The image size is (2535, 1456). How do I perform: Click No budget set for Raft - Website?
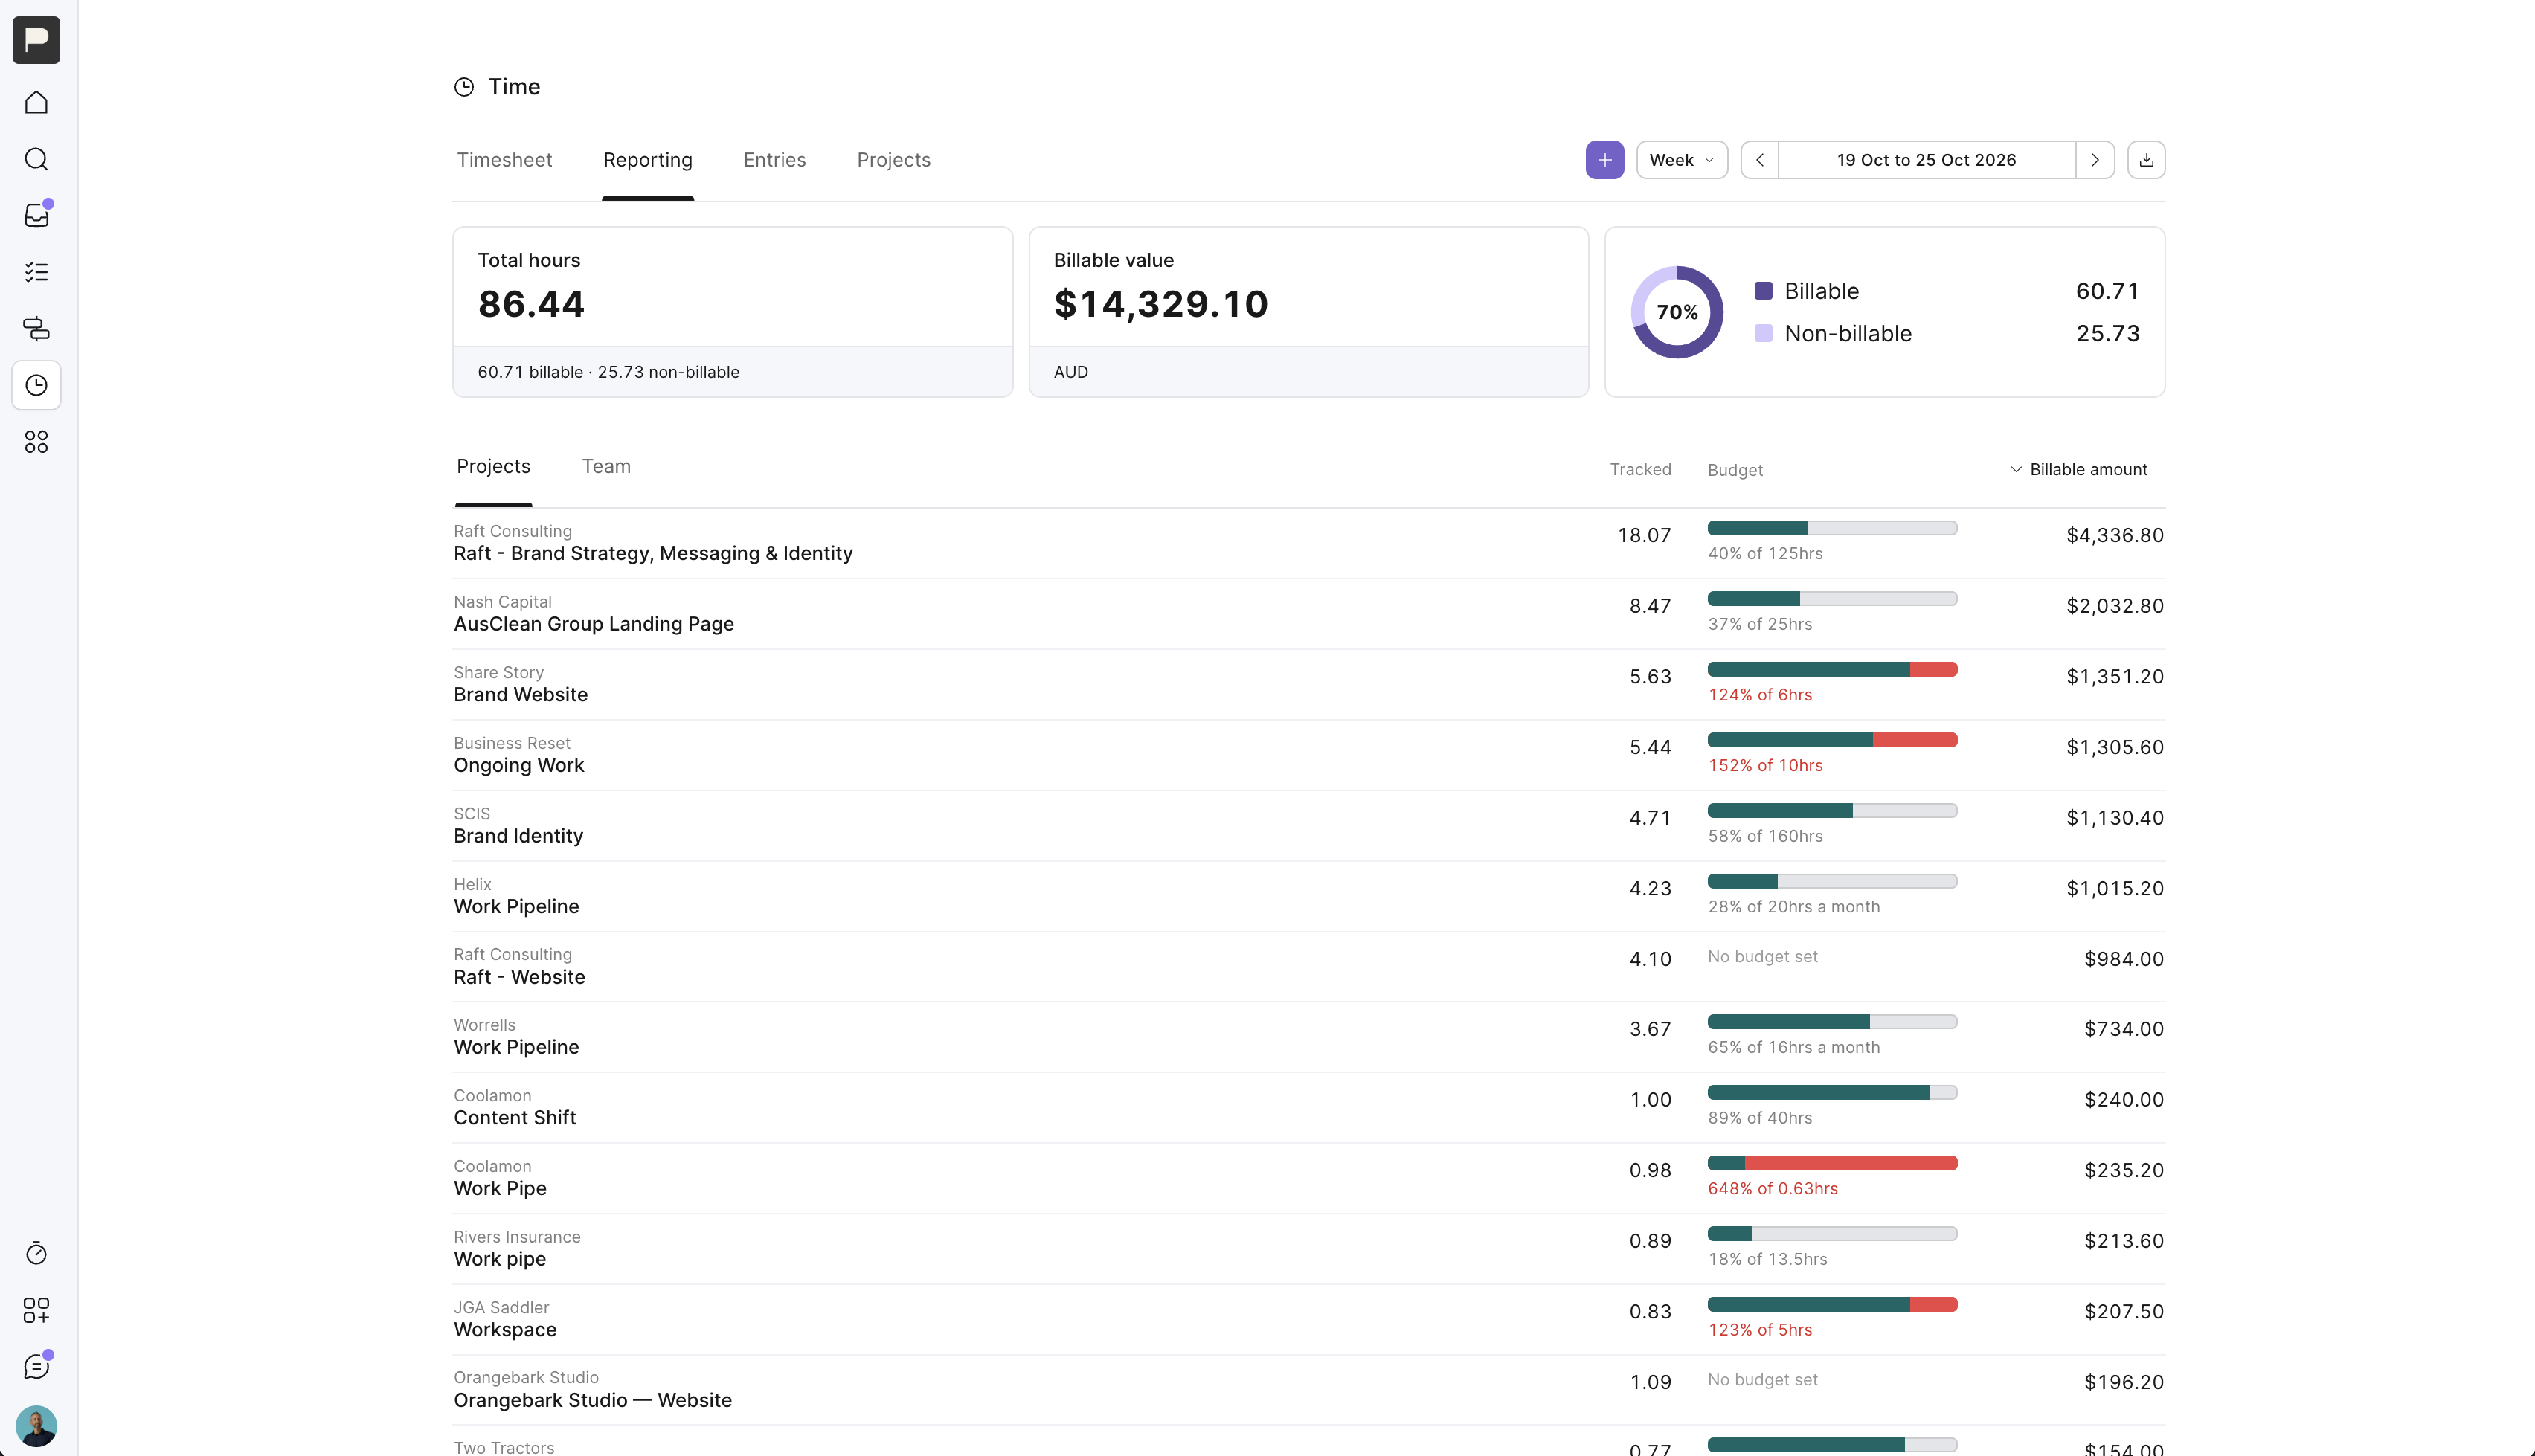(1762, 956)
